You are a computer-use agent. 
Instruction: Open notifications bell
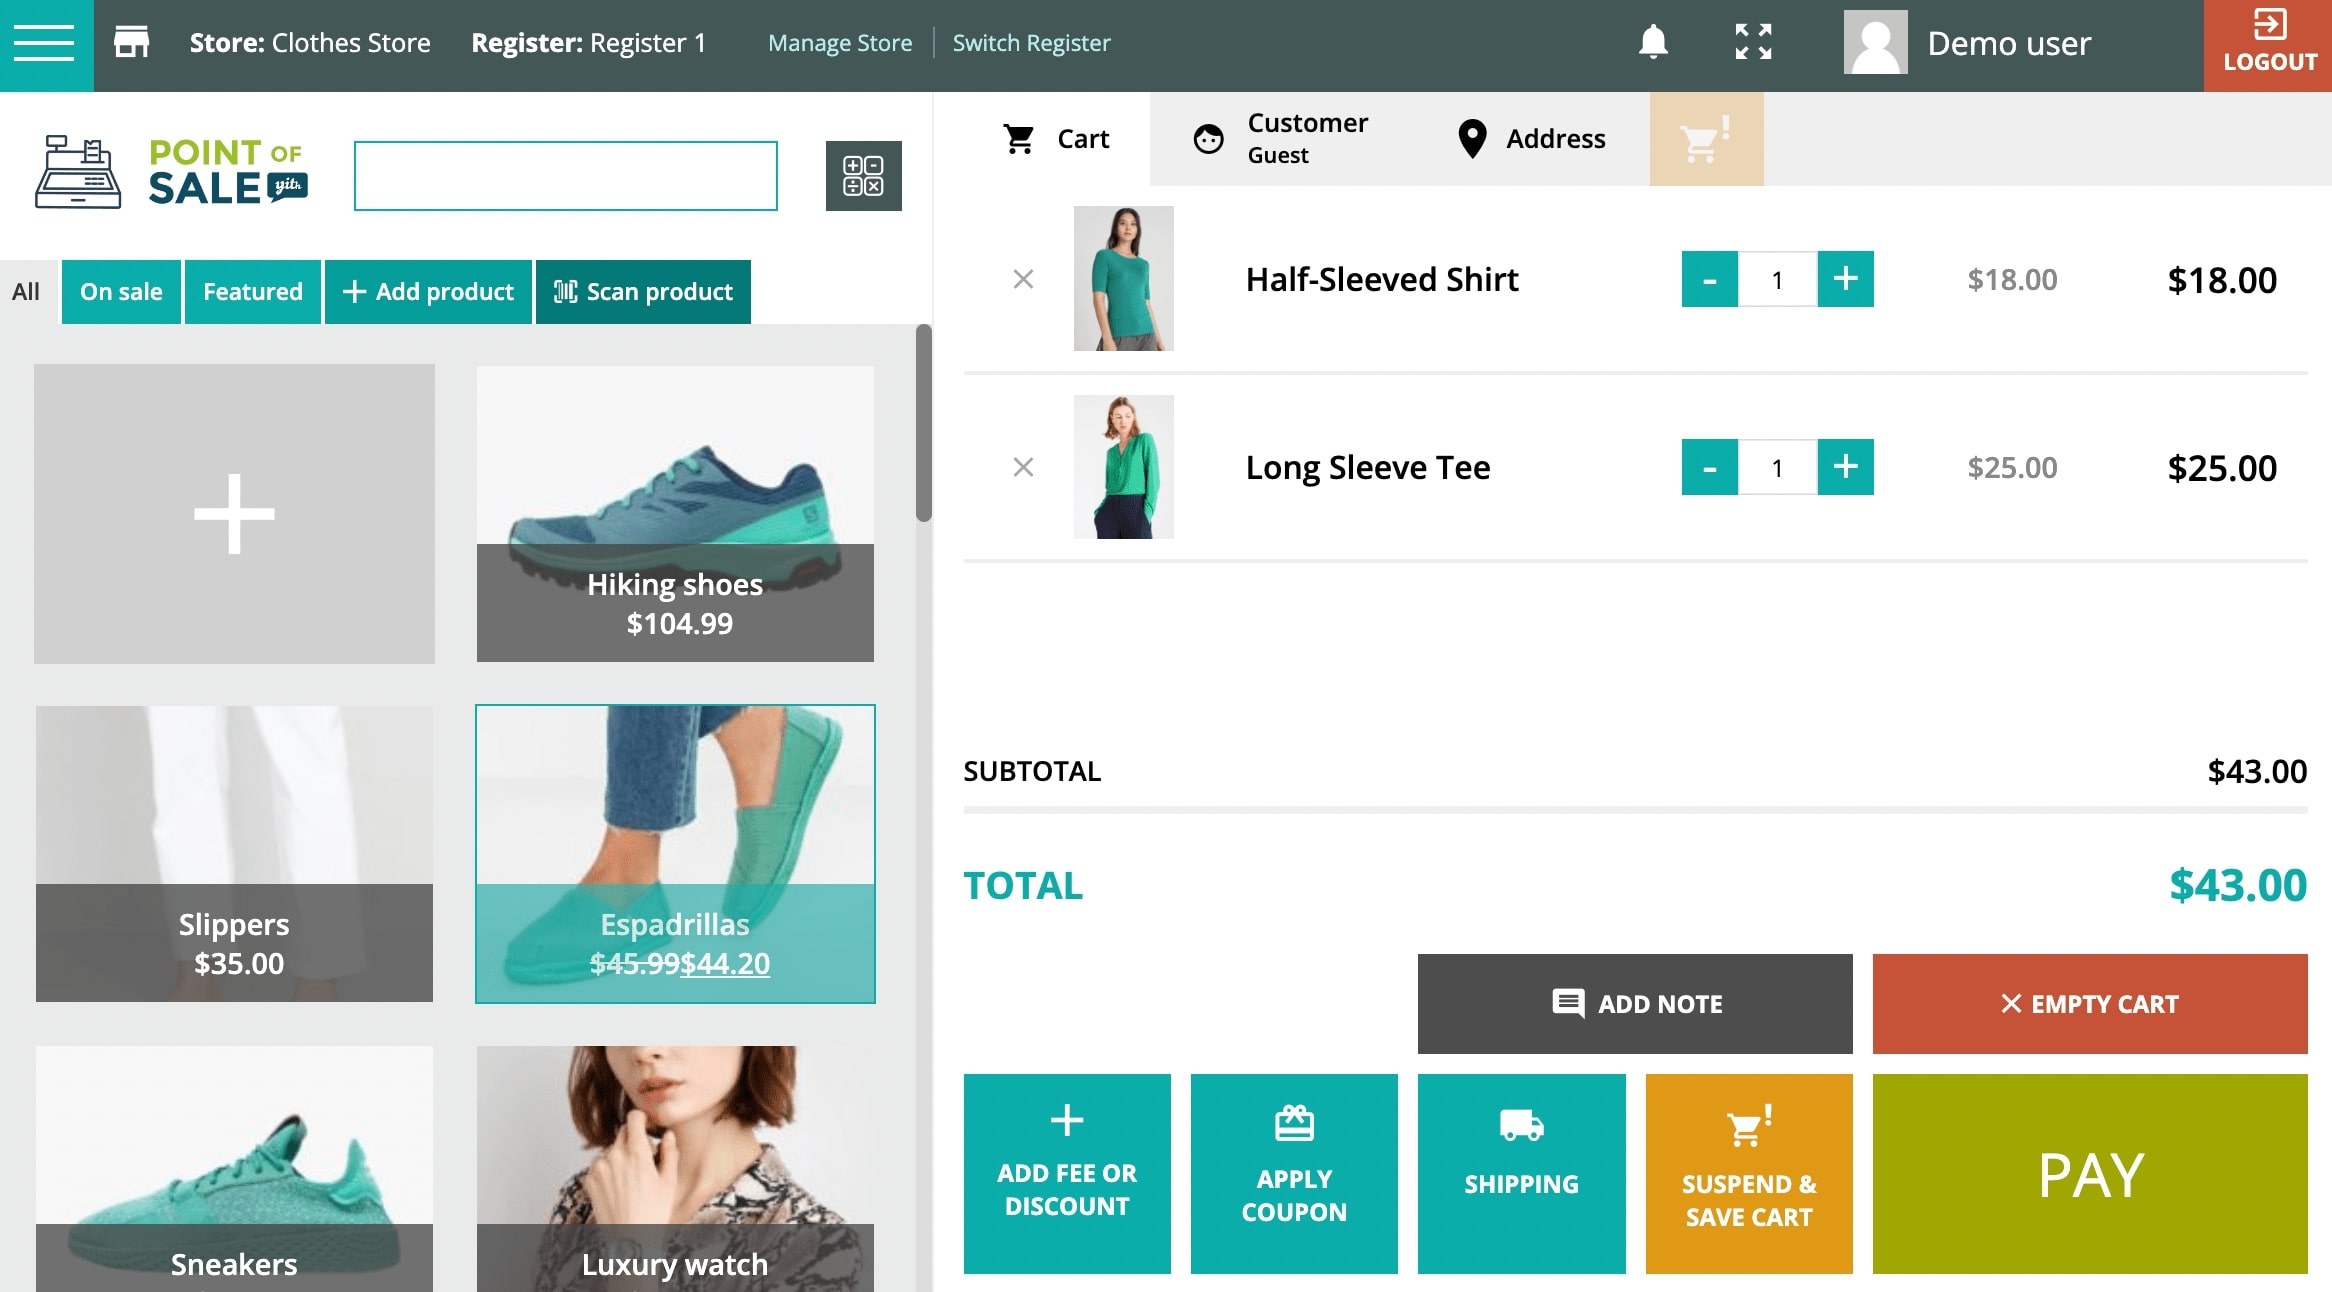[1653, 42]
